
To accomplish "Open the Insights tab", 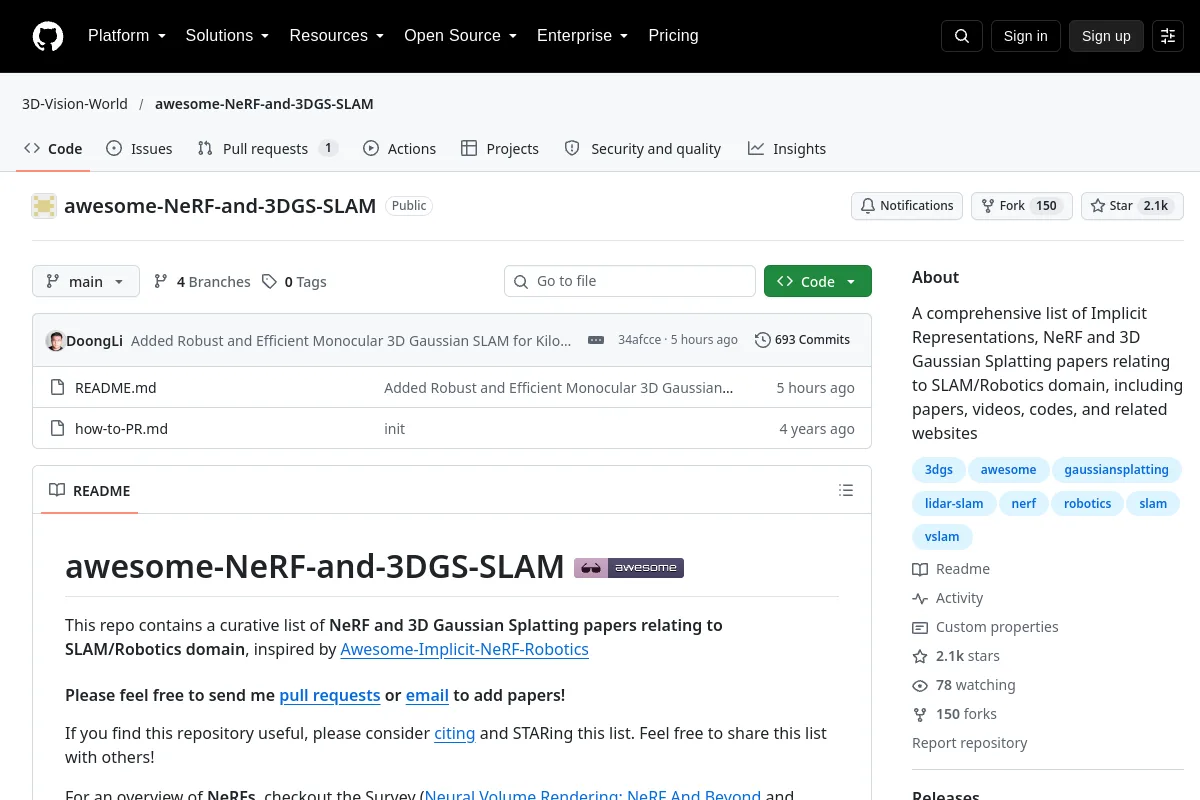I will (787, 149).
